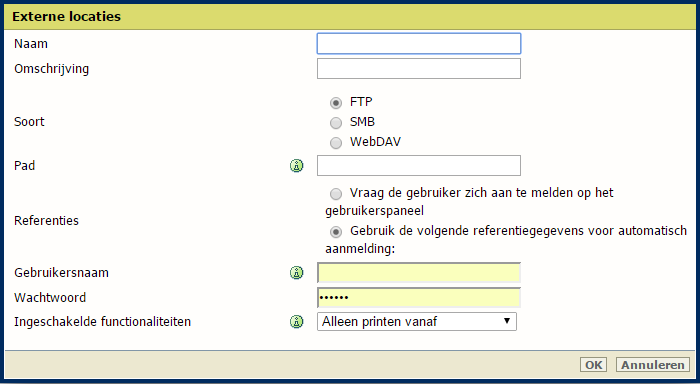Click the Externe locaties title bar
This screenshot has width=700, height=384.
(350, 17)
